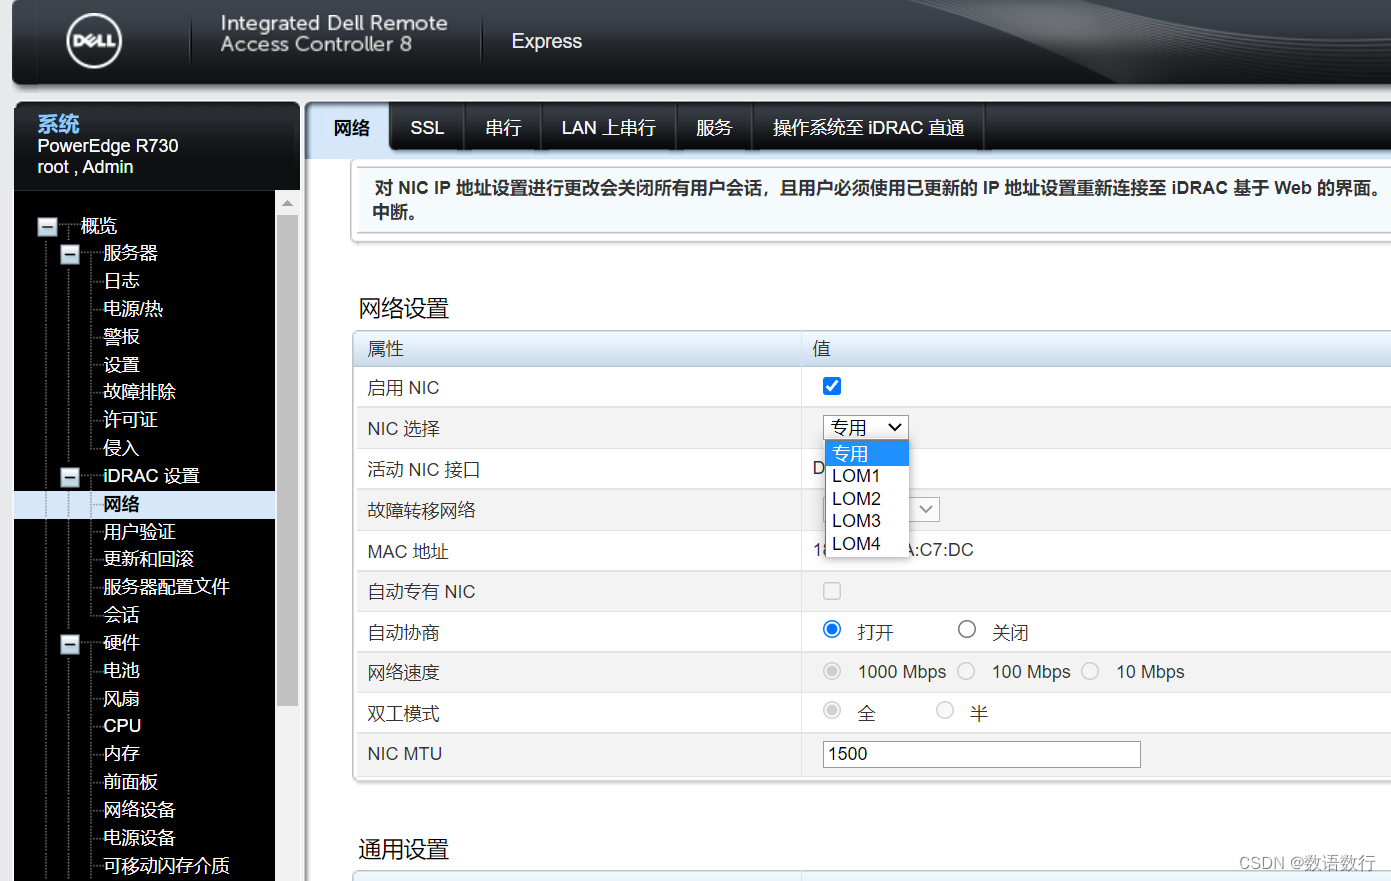Enable 自动专有 NIC

(x=832, y=591)
